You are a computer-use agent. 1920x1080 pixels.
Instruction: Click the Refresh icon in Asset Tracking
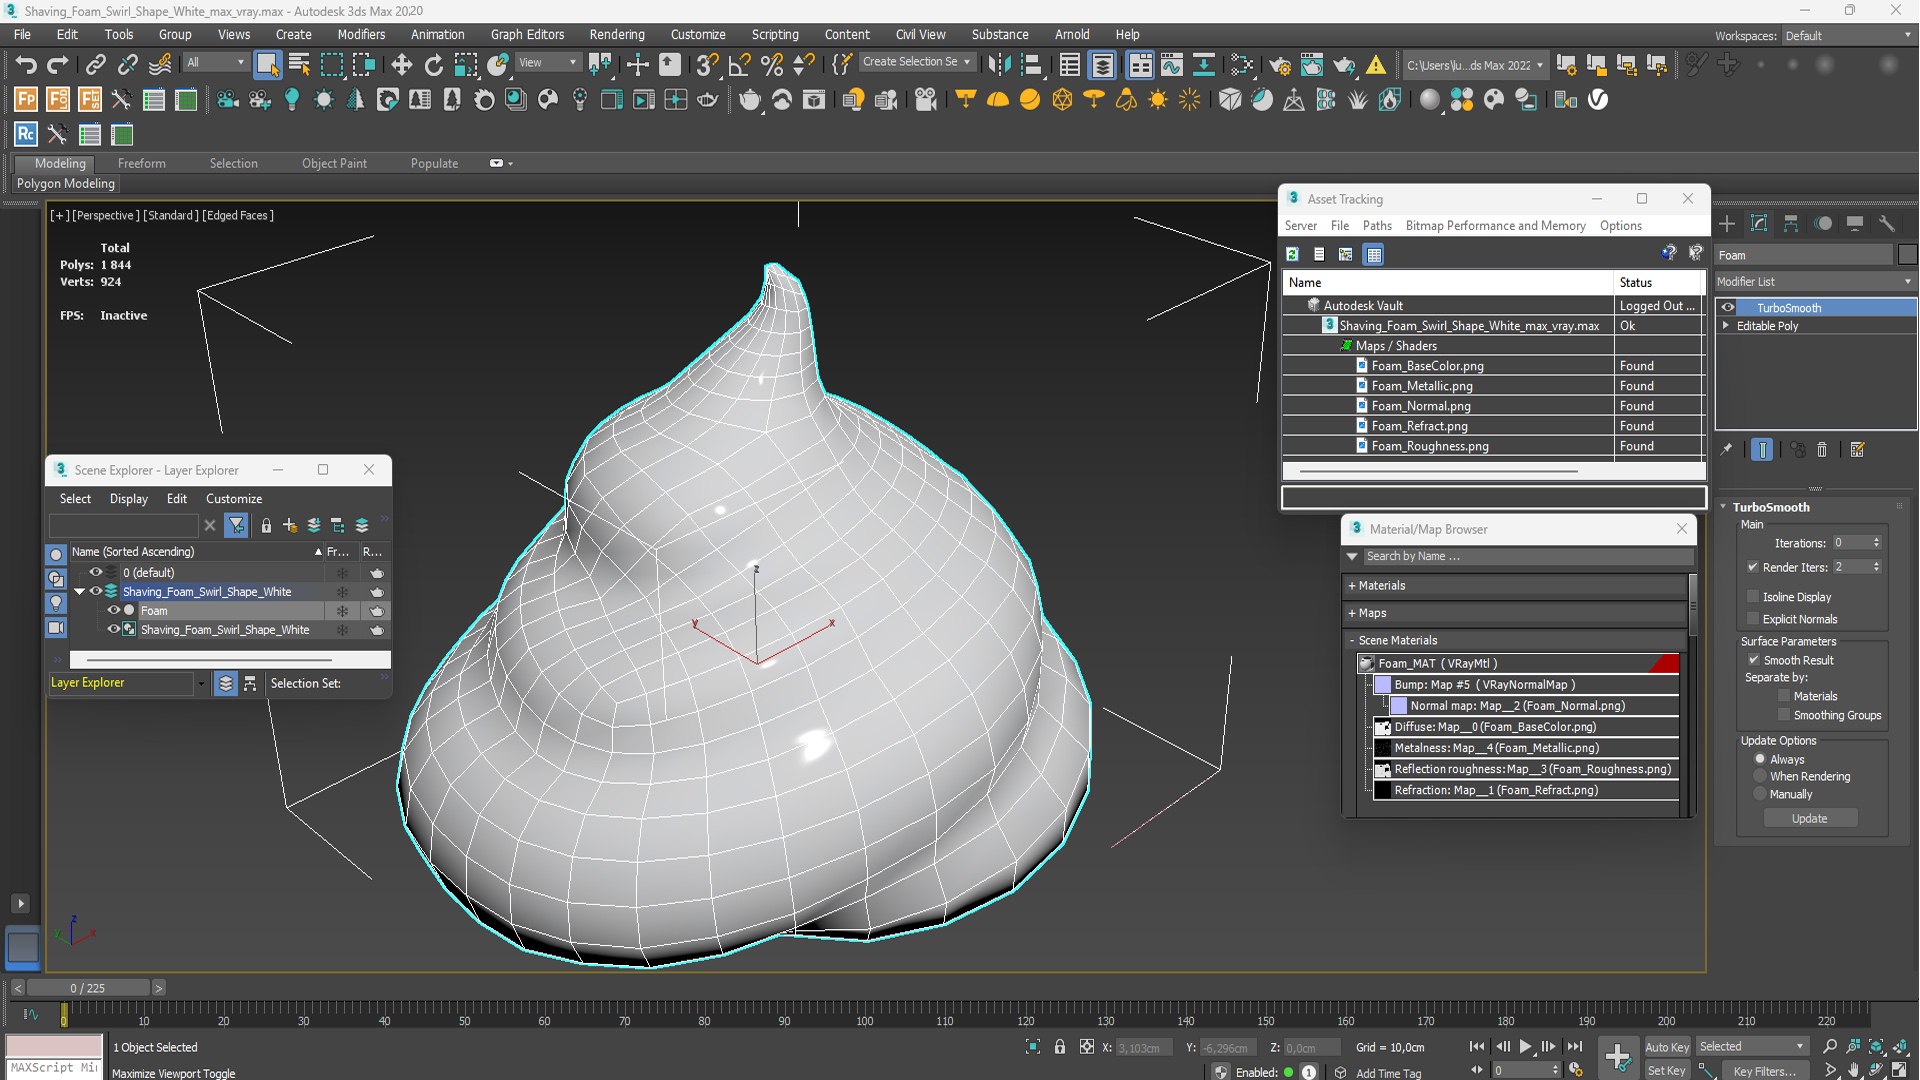pos(1292,255)
